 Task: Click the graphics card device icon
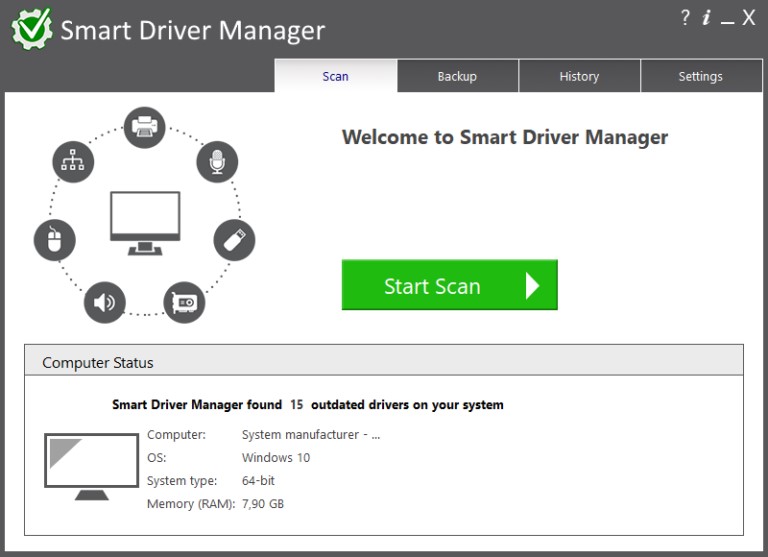(184, 302)
